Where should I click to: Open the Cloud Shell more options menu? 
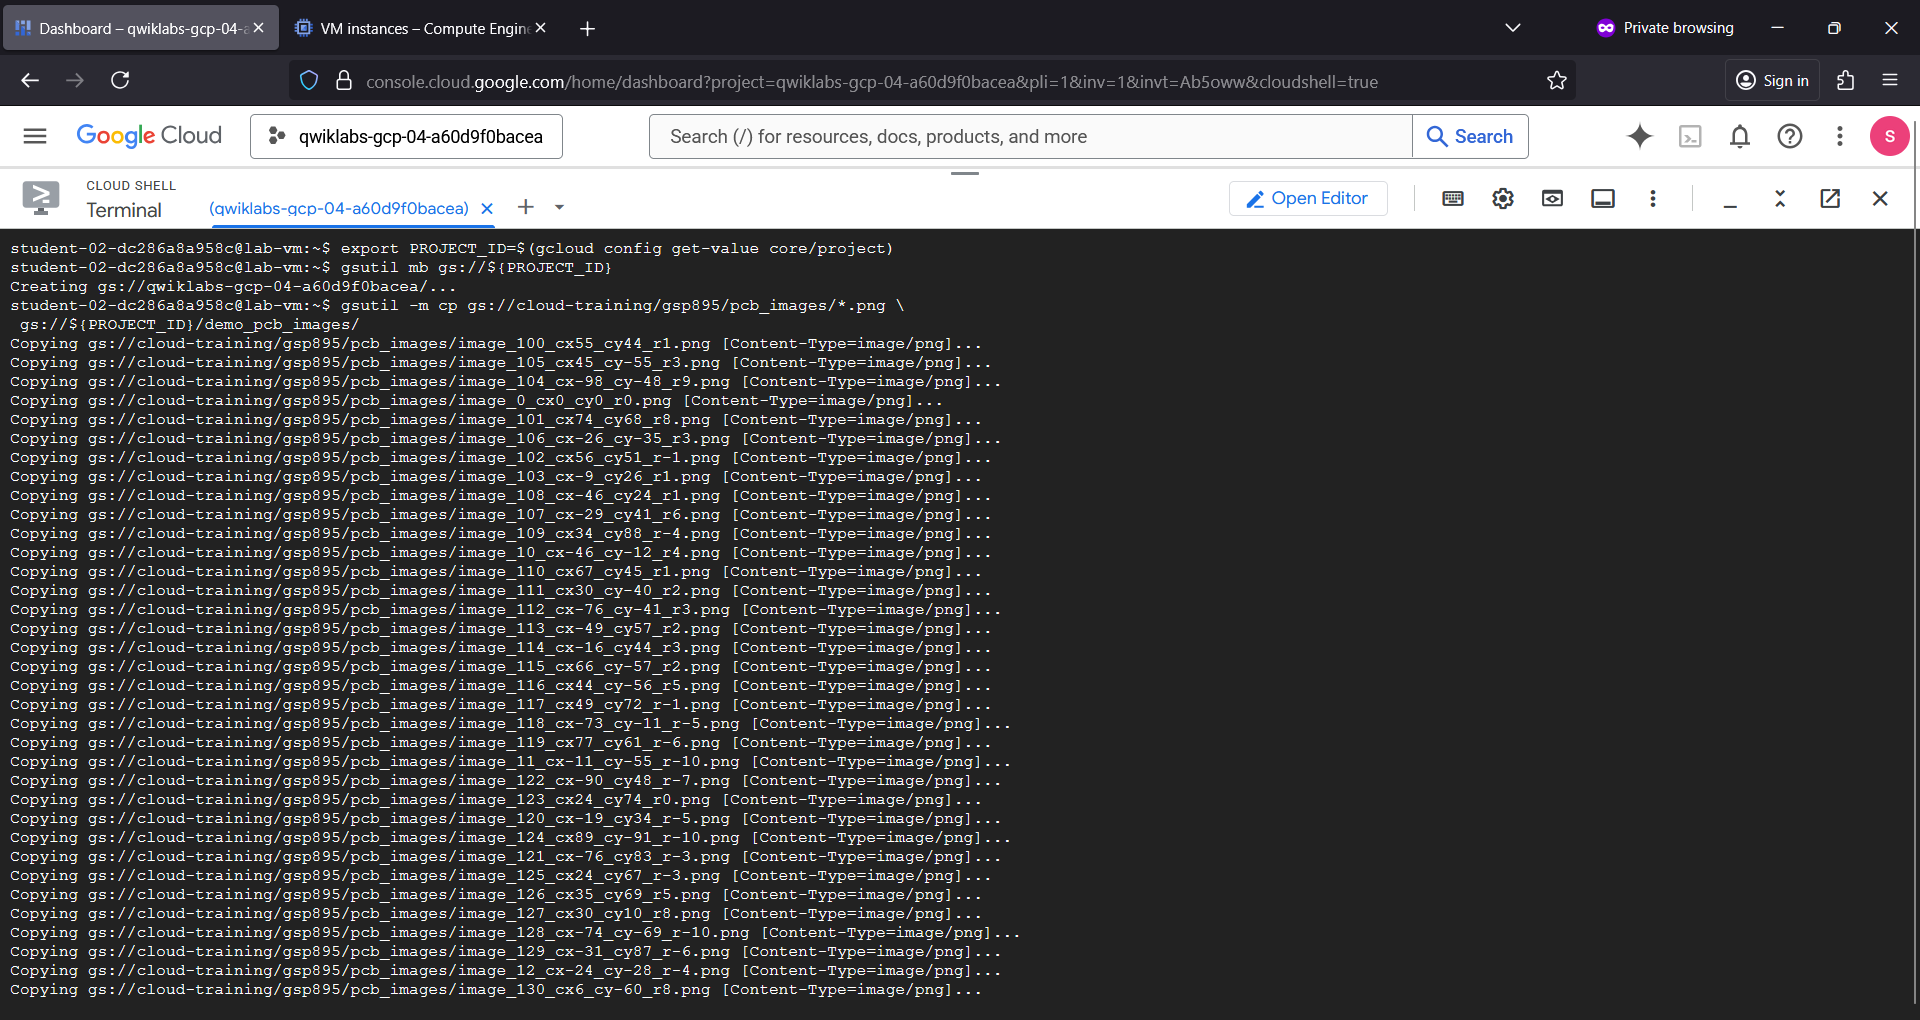point(1653,198)
